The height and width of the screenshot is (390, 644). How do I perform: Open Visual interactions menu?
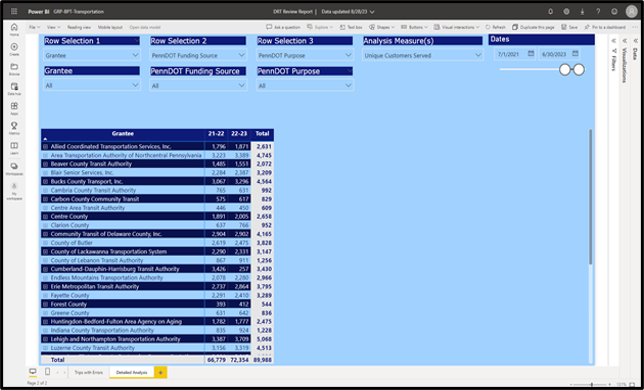457,27
